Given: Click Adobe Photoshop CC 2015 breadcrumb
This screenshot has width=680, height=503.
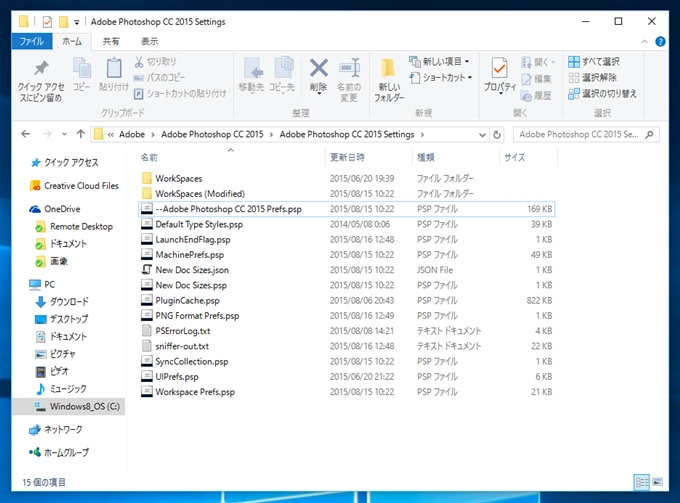Looking at the screenshot, I should [x=212, y=134].
